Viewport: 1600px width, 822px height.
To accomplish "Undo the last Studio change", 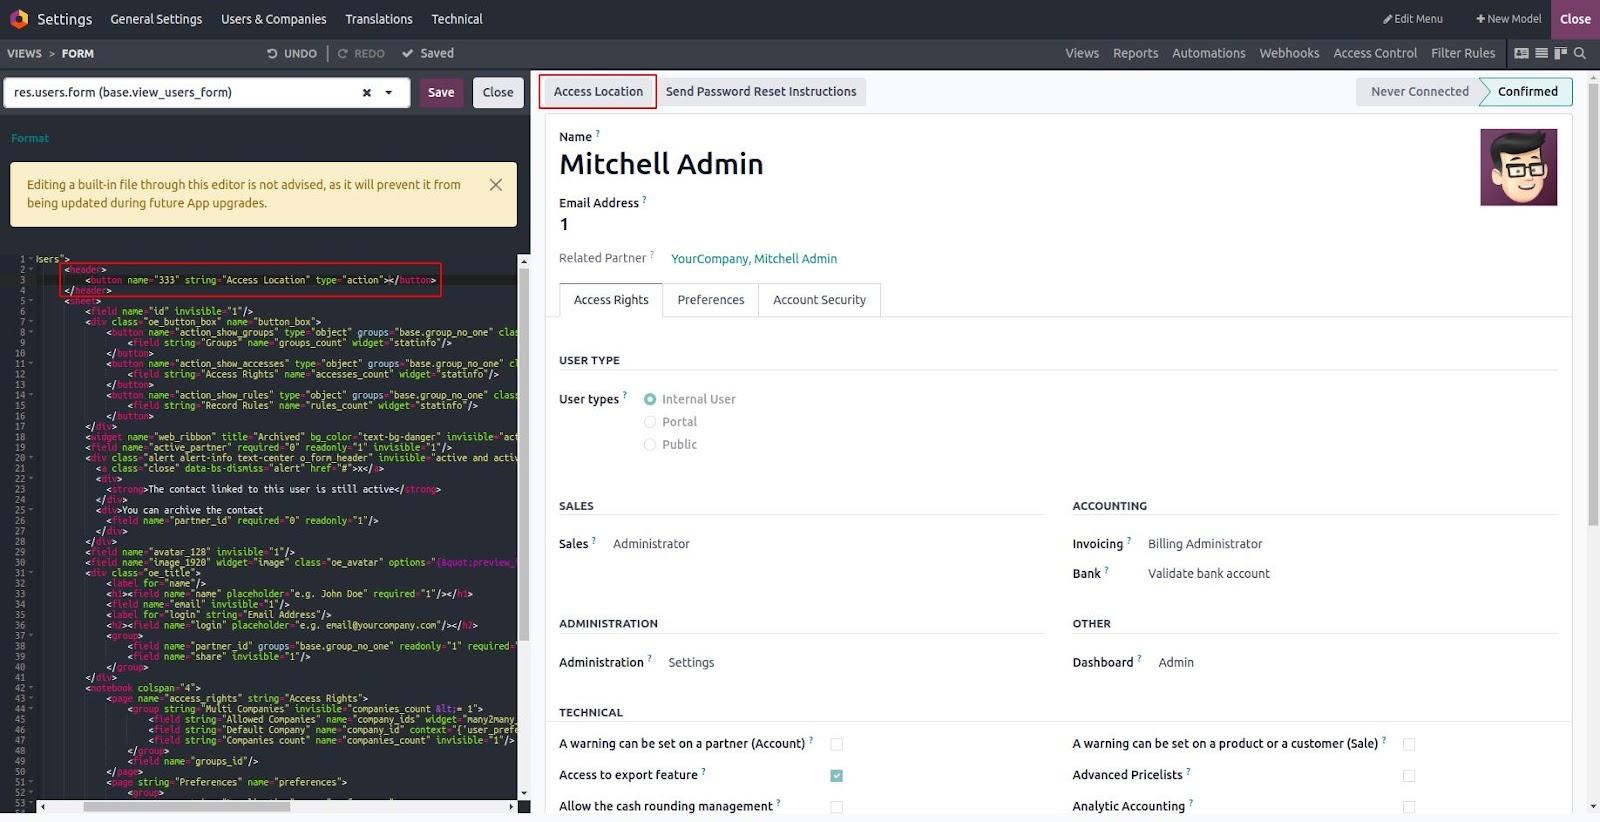I will pyautogui.click(x=291, y=54).
